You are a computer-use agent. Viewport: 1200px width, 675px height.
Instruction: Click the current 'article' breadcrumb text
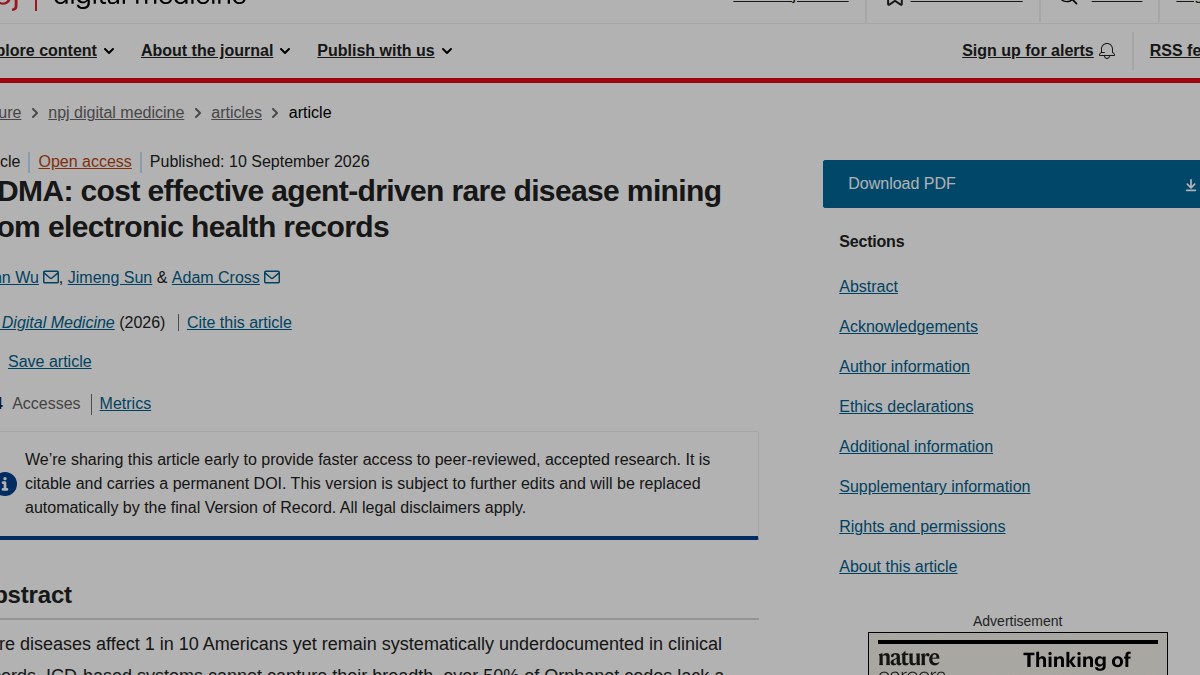310,113
